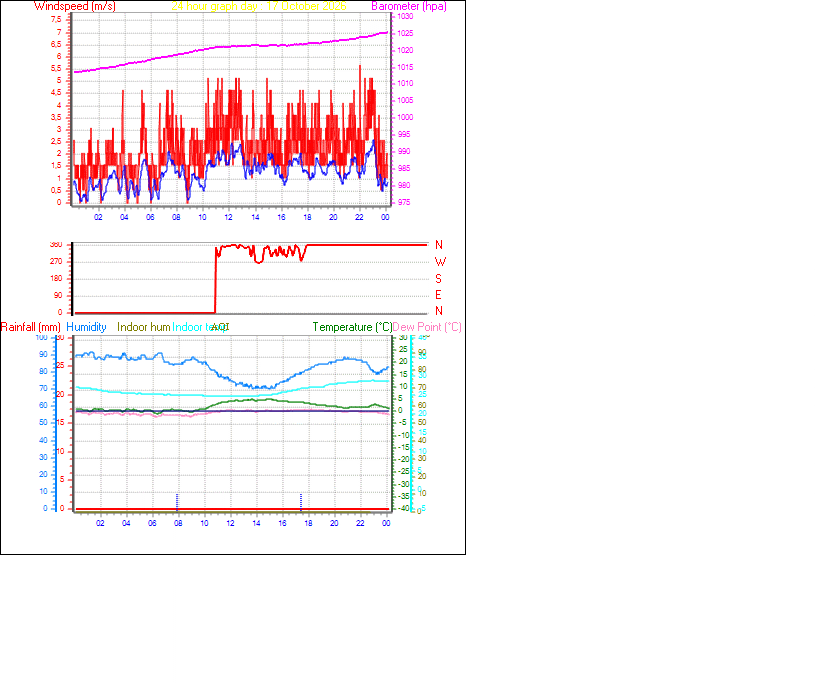816x683 pixels.
Task: Click the "1015" barometer scale value
Action: [405, 67]
